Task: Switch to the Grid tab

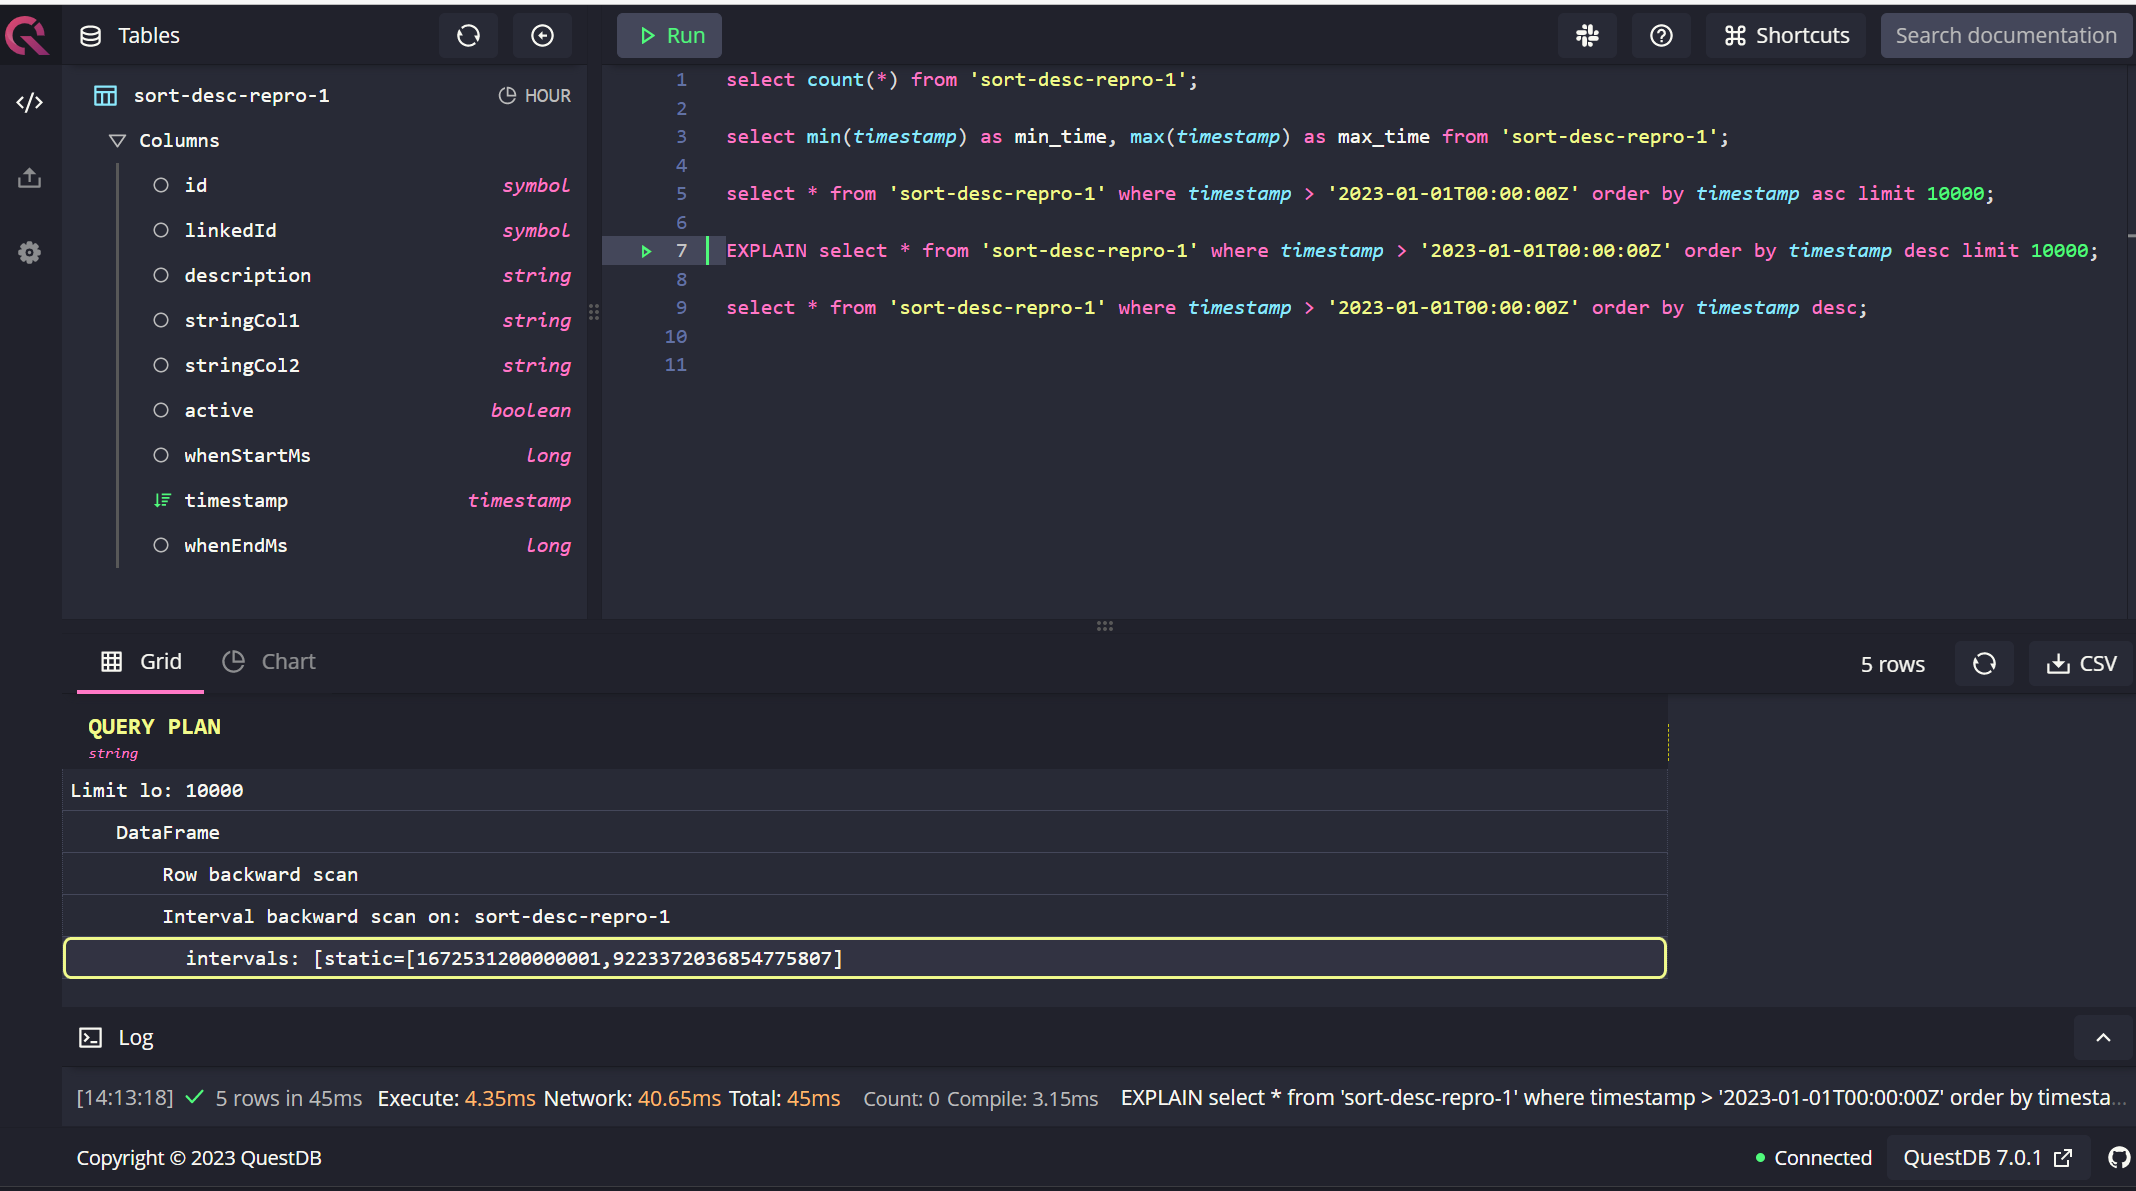Action: [x=140, y=661]
